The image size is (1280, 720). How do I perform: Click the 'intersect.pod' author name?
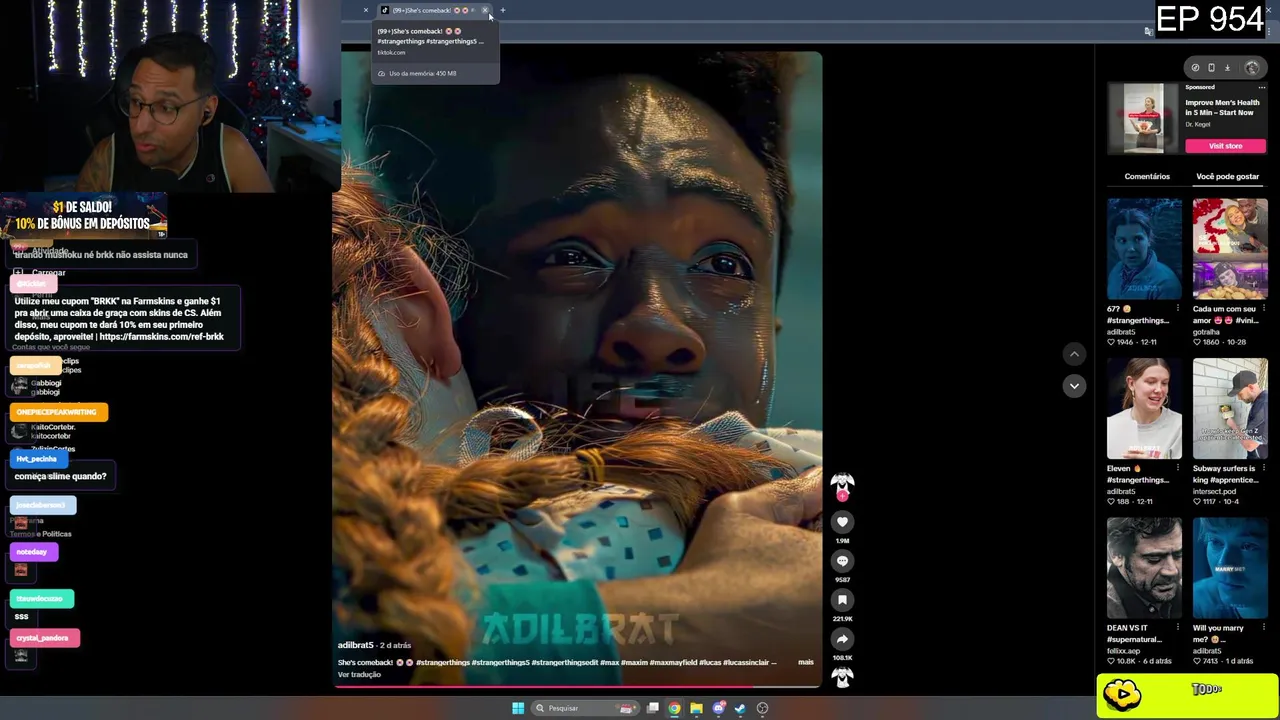1214,491
